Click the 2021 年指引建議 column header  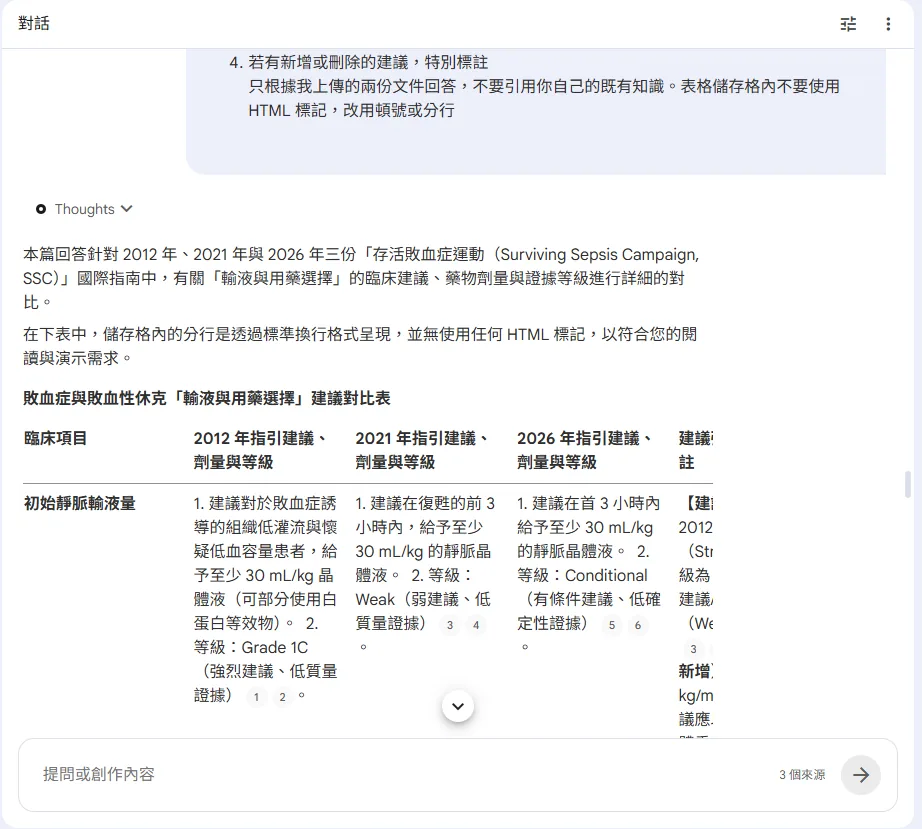[421, 450]
